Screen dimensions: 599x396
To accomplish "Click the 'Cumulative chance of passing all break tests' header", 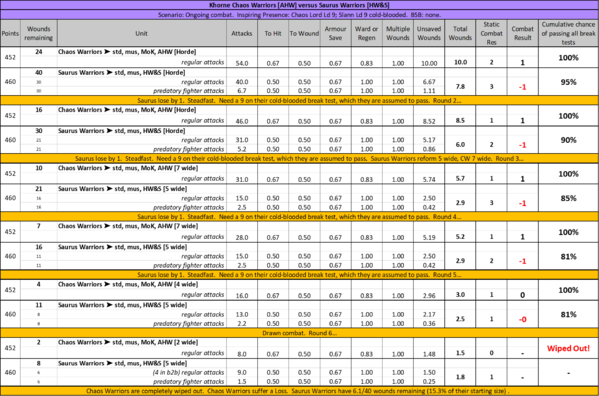I will click(568, 33).
